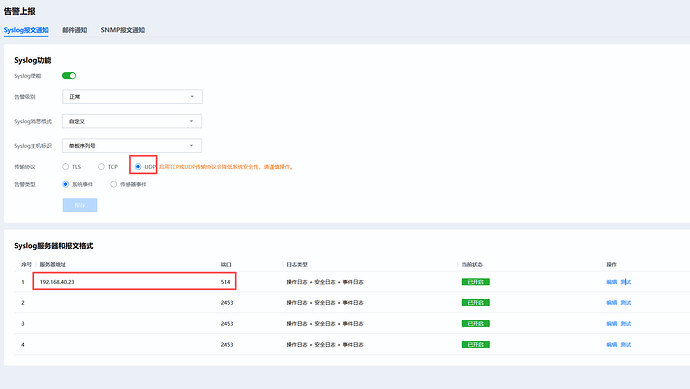The height and width of the screenshot is (389, 690).
Task: Click the 端口 column header
Action: 226,264
